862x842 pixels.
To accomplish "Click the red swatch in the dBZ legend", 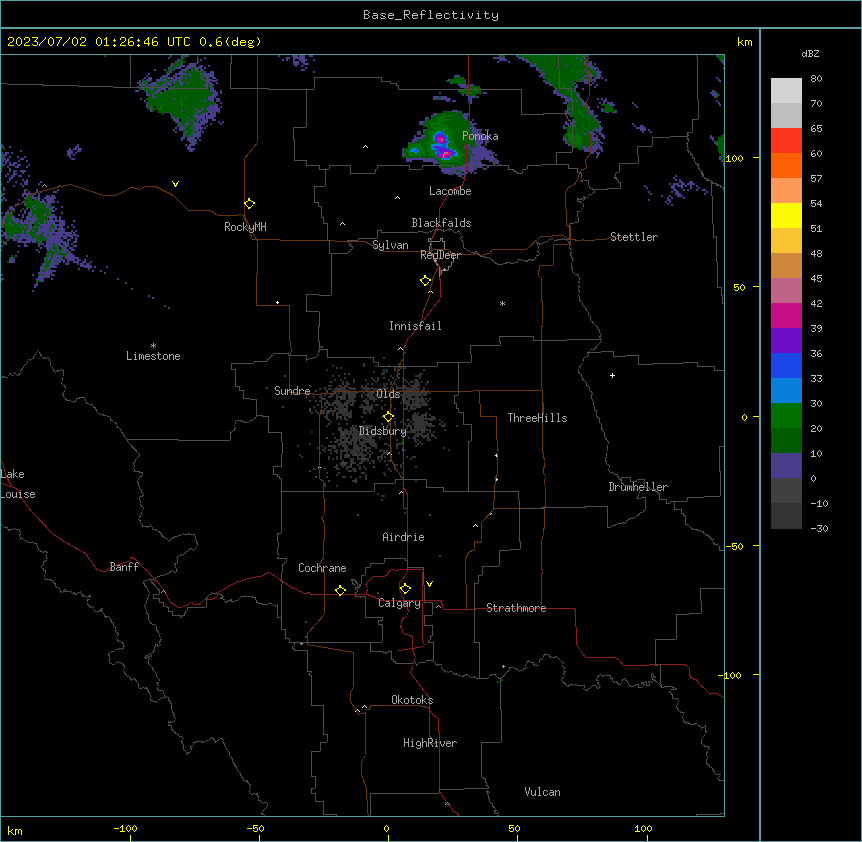I will pyautogui.click(x=786, y=141).
